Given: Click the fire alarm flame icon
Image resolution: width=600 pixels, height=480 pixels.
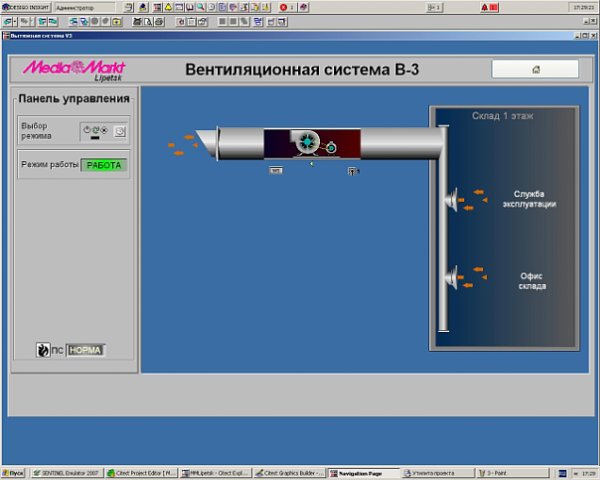Looking at the screenshot, I should click(42, 350).
